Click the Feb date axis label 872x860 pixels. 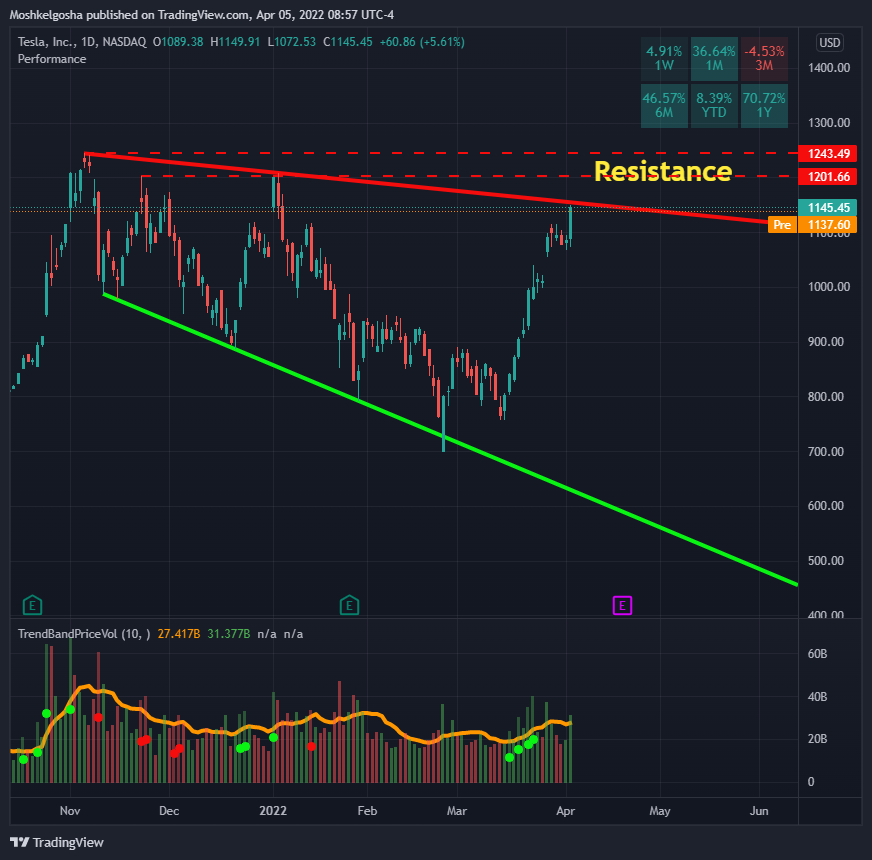(367, 811)
